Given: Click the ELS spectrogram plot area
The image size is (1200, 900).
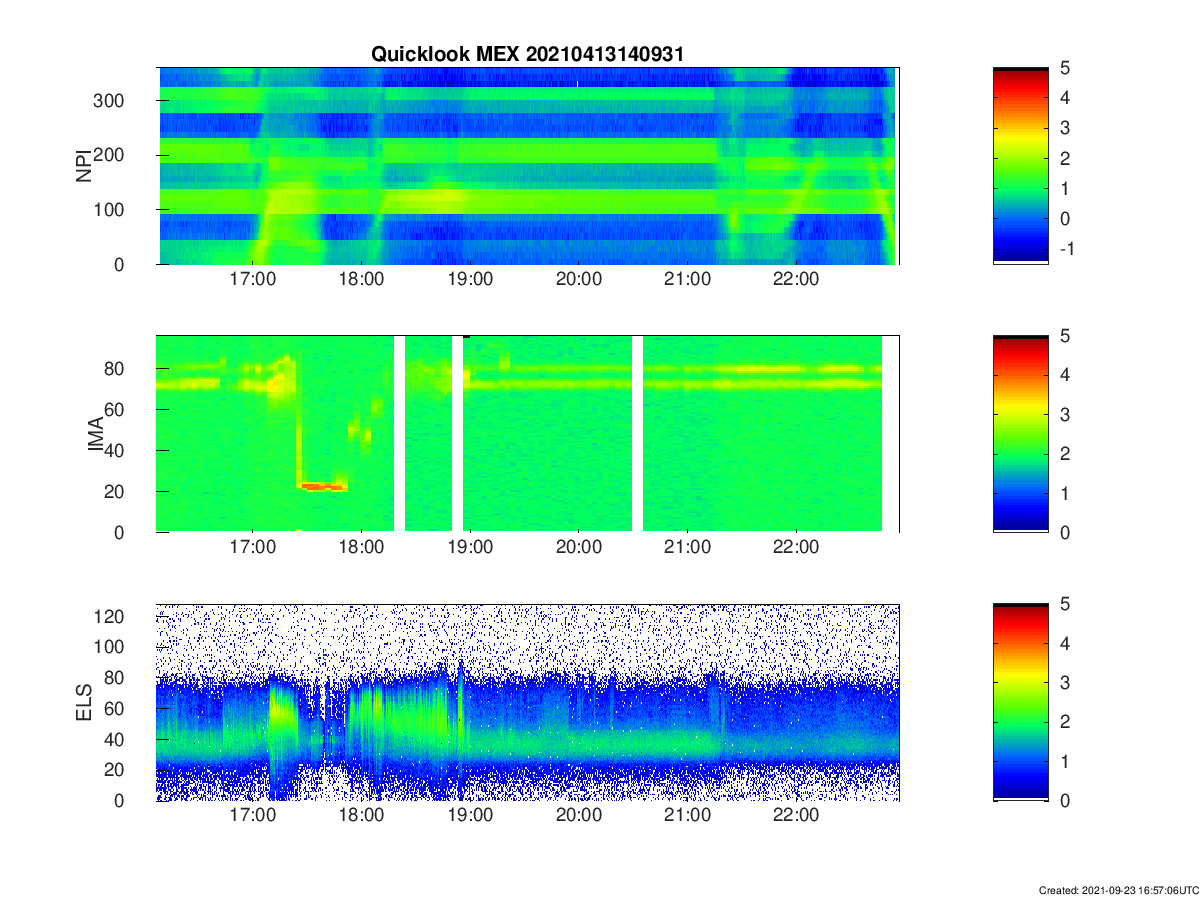Looking at the screenshot, I should [x=528, y=702].
